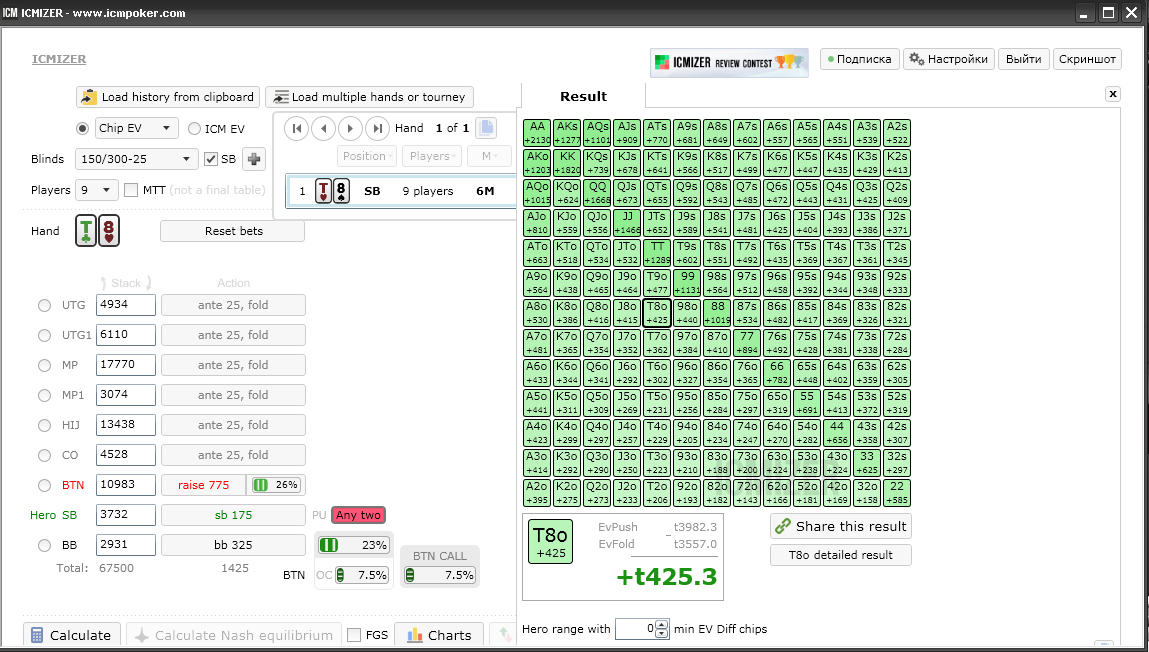1149x652 pixels.
Task: Select the Chip EV radio button
Action: pyautogui.click(x=83, y=128)
